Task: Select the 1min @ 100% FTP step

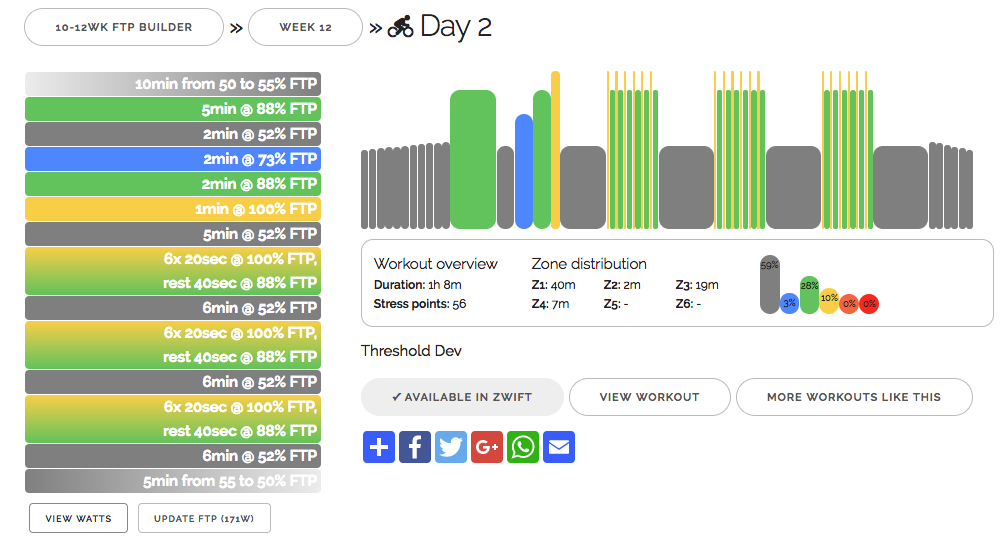Action: point(173,209)
